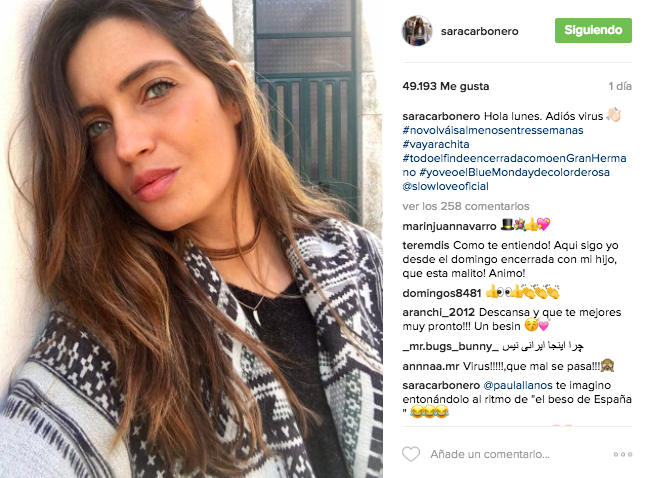Visit the @slowloveoficial mention
This screenshot has height=478, width=649.
point(445,186)
